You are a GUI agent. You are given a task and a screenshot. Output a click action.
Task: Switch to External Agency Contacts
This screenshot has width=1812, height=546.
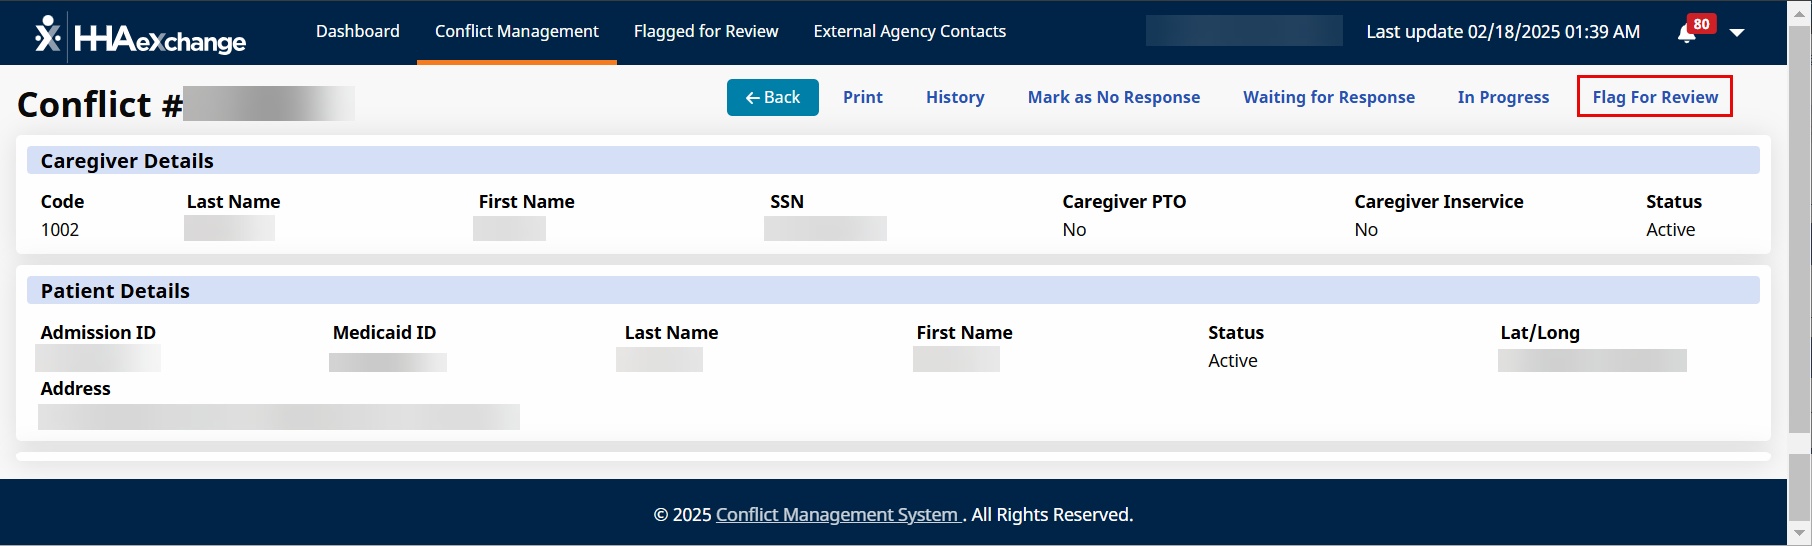(909, 31)
